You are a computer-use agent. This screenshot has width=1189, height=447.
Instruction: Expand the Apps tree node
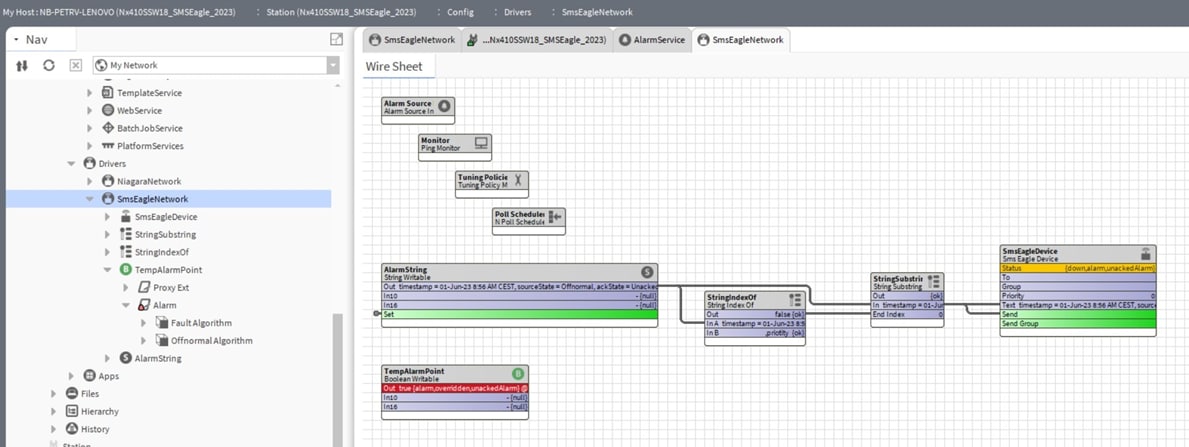71,376
